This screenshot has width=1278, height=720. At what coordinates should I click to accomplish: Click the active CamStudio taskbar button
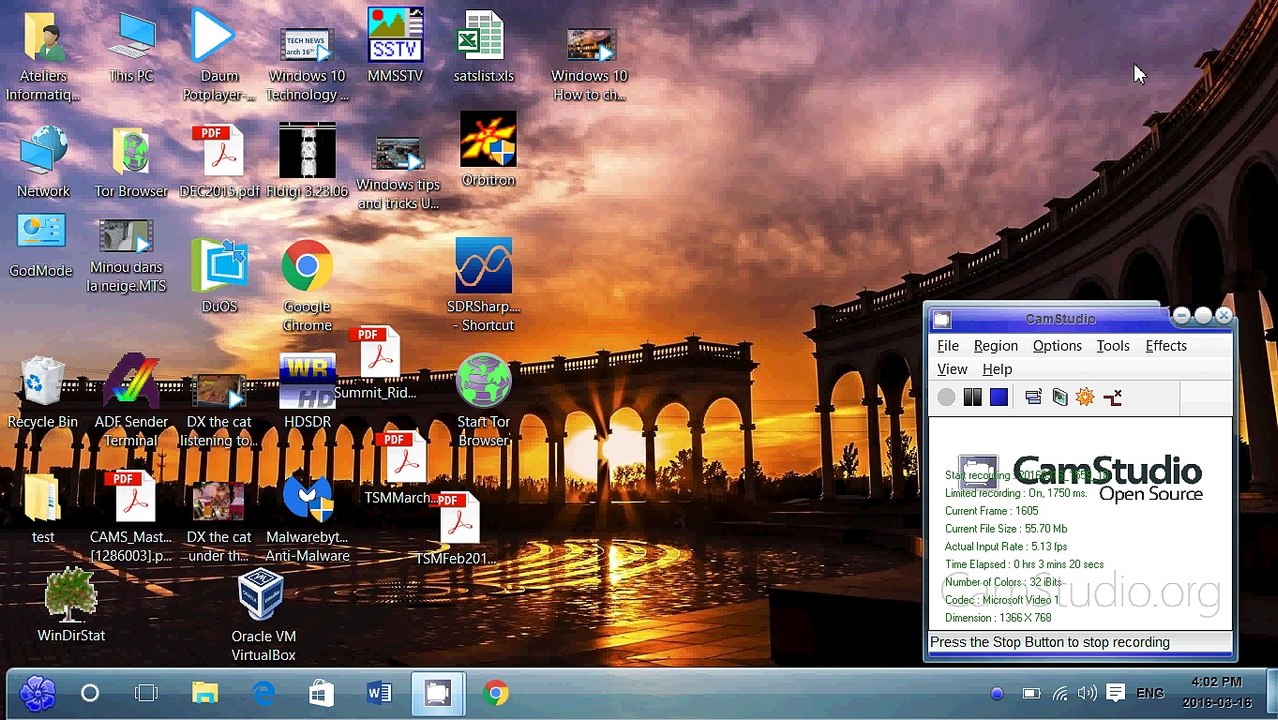(437, 693)
